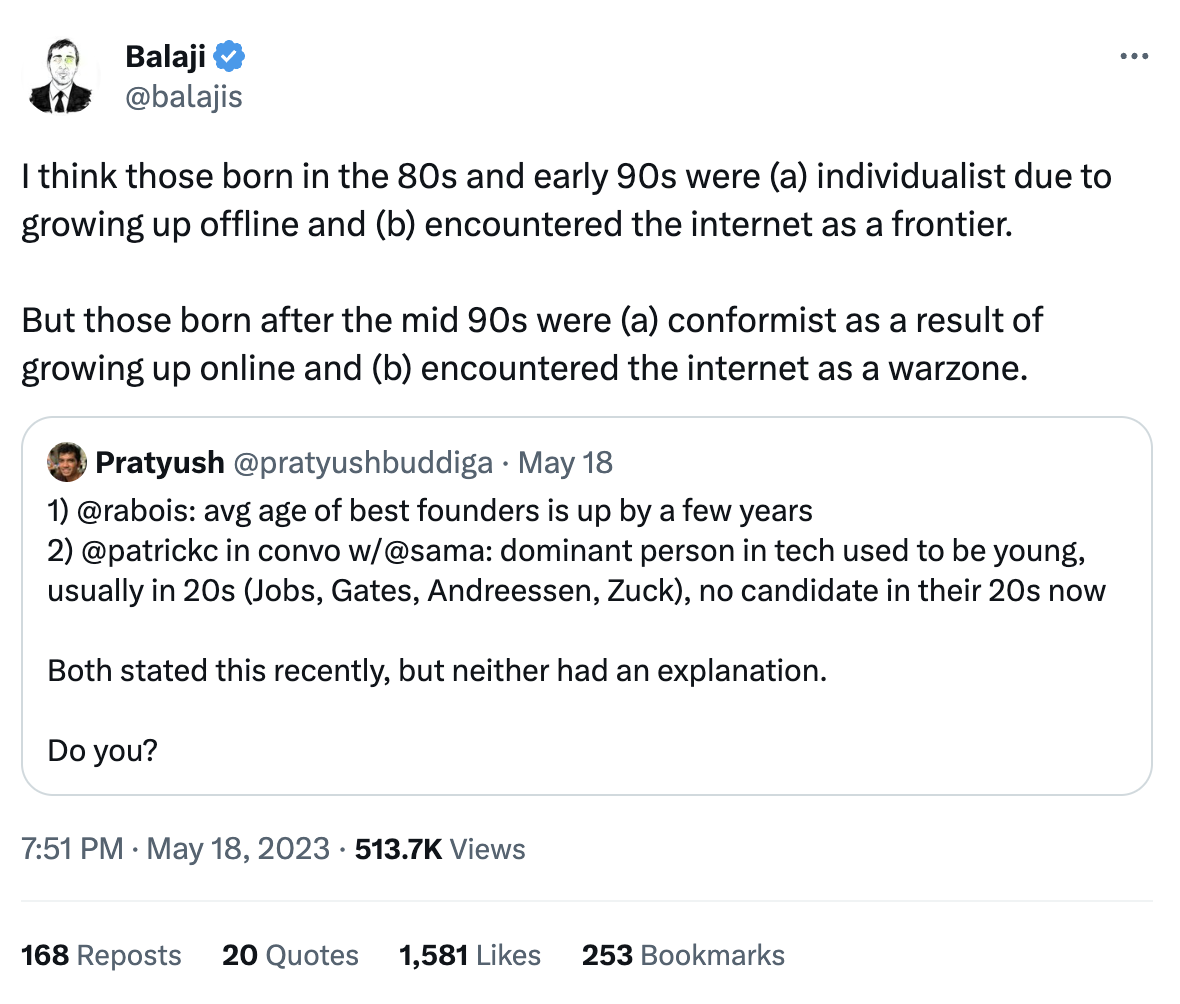View the 513.7K Views count
The width and height of the screenshot is (1180, 1004).
pyautogui.click(x=440, y=849)
